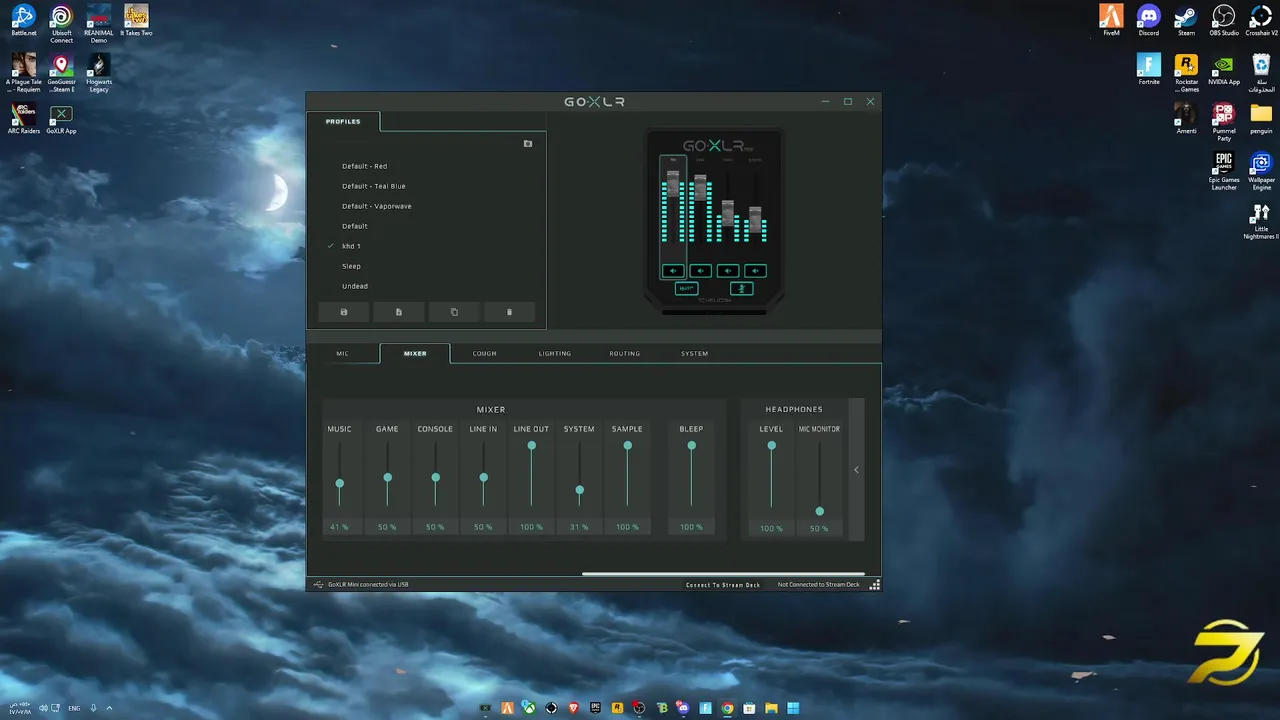1280x720 pixels.
Task: Click the USB connection icon in the status bar
Action: coord(318,584)
